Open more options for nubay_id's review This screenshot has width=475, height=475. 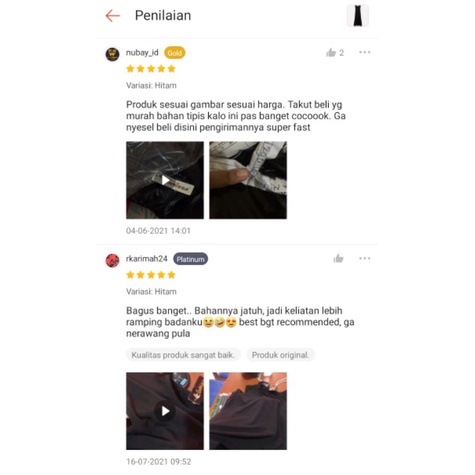click(x=365, y=52)
